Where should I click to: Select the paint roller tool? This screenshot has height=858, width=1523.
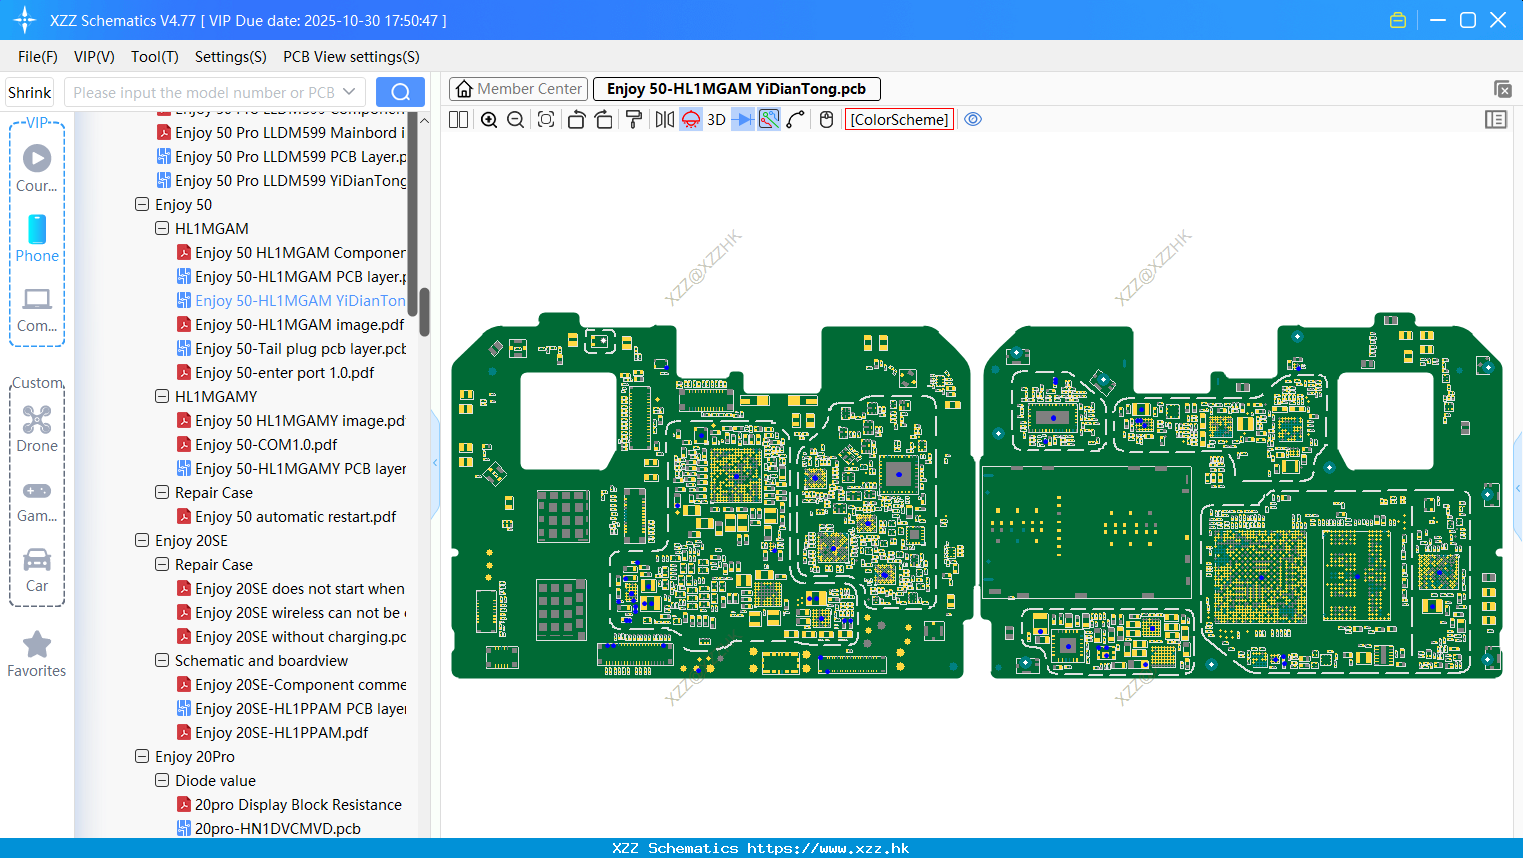(x=633, y=120)
